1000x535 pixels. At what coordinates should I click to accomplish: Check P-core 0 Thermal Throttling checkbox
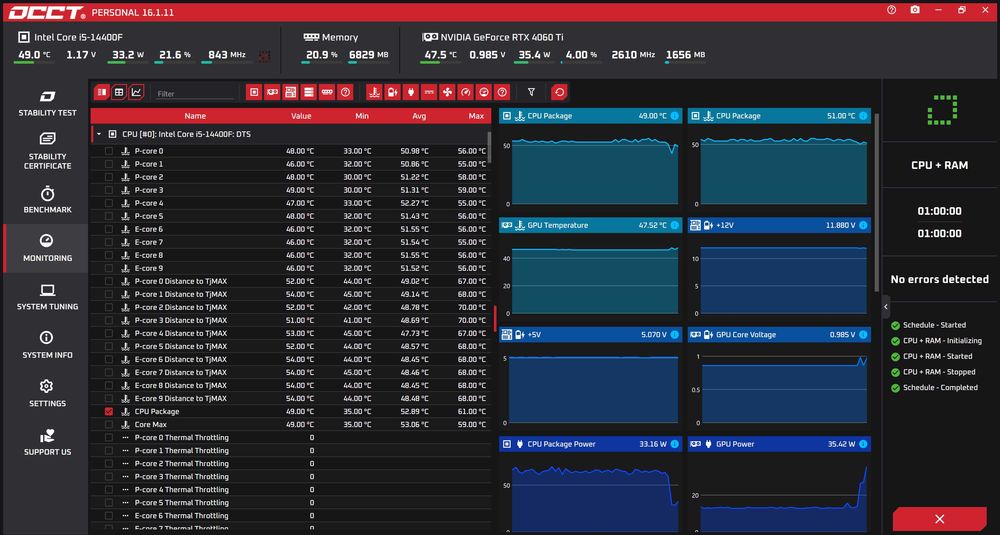click(x=108, y=437)
